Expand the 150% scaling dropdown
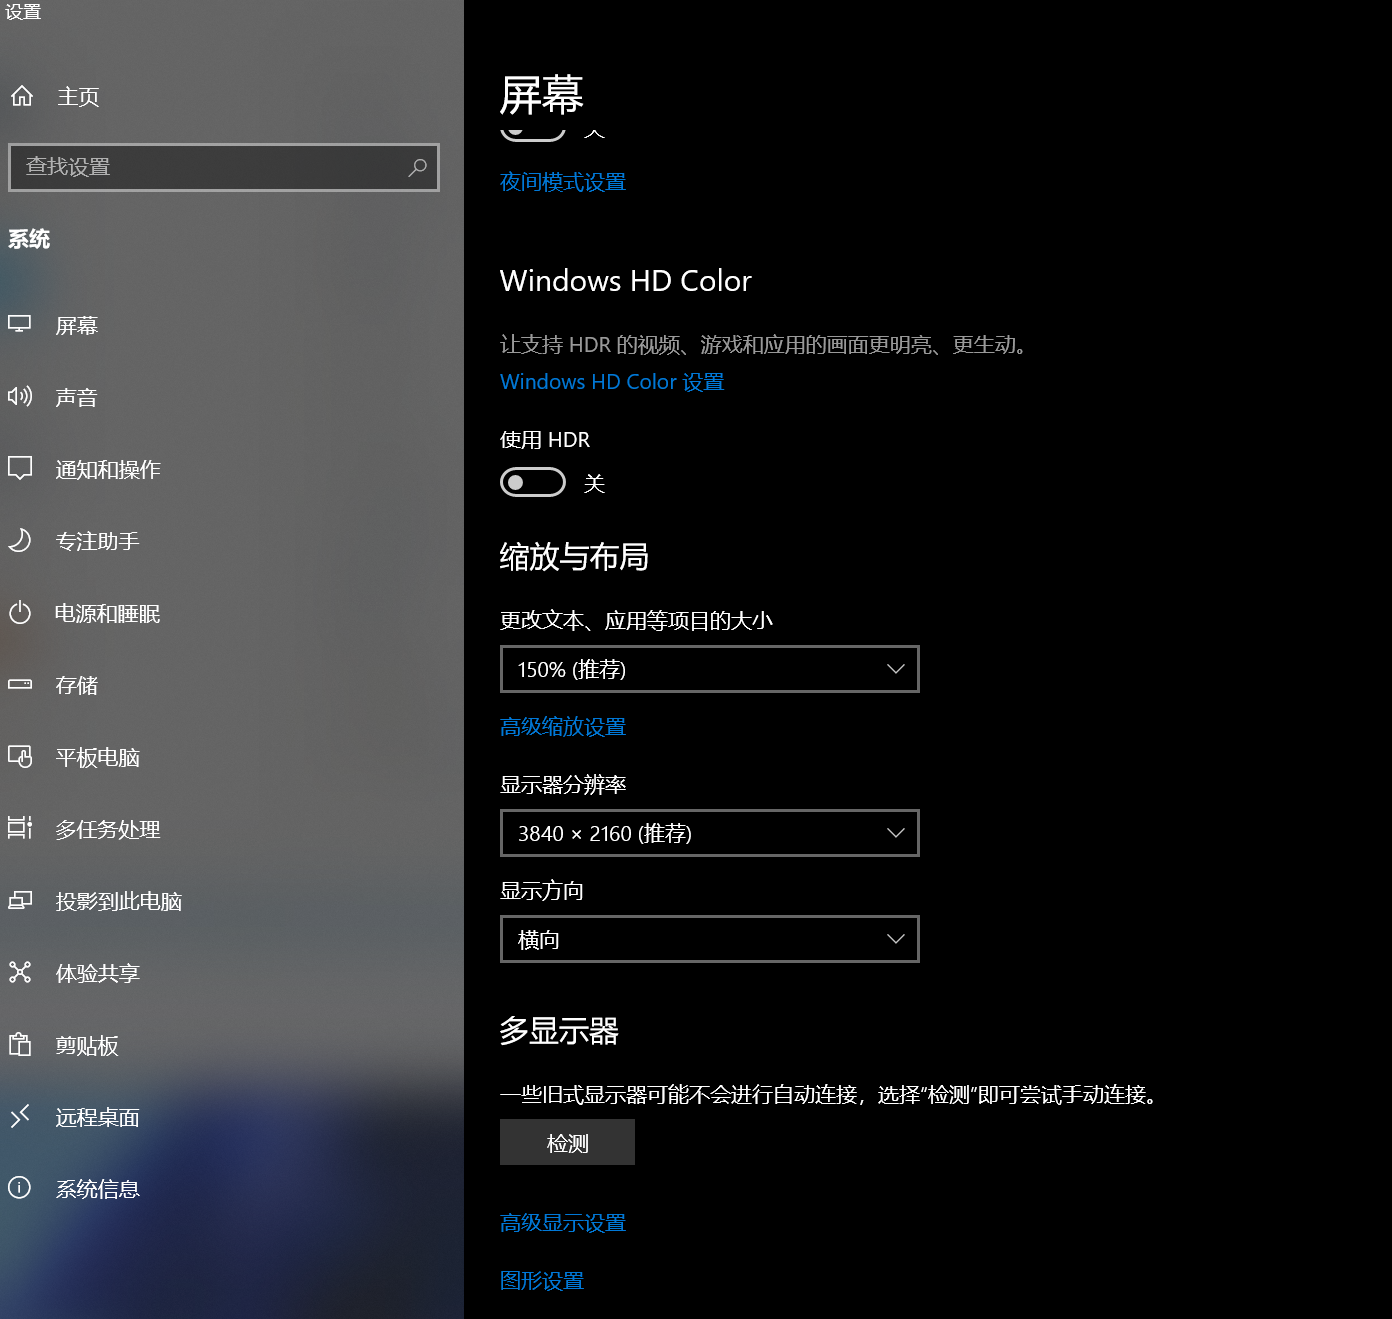This screenshot has height=1319, width=1392. click(709, 669)
